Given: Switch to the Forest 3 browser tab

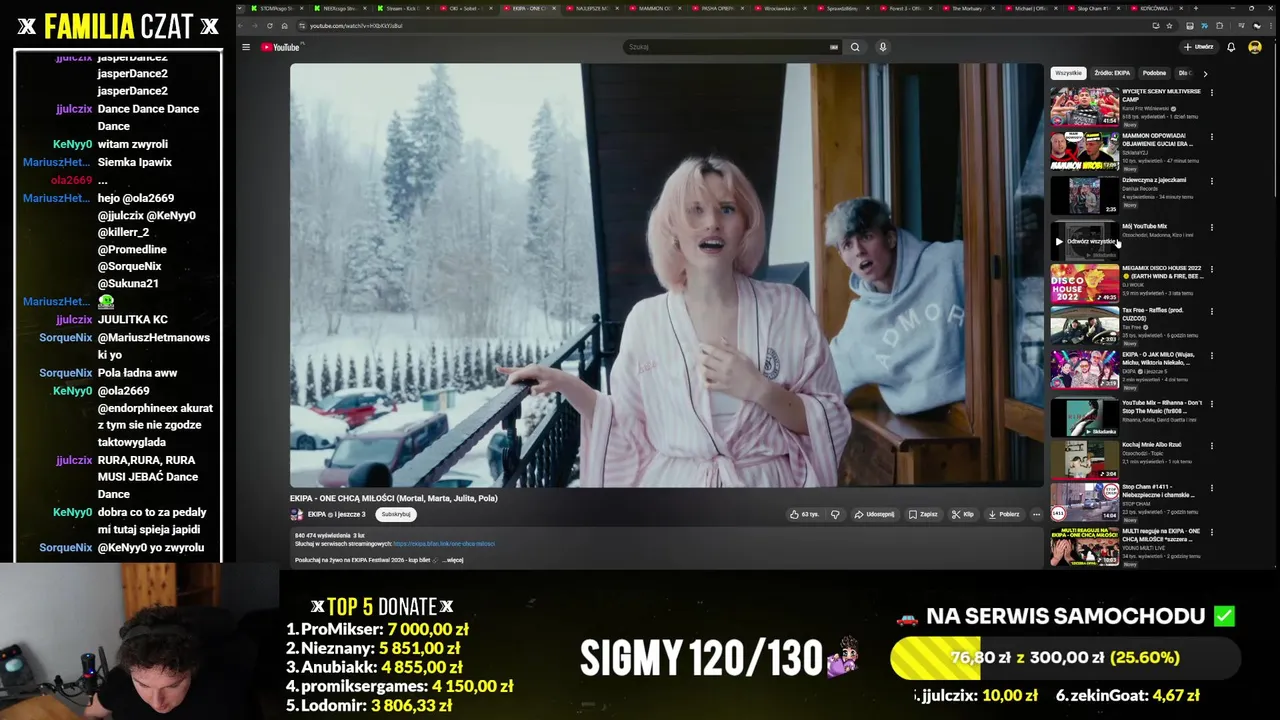Looking at the screenshot, I should pos(905,8).
